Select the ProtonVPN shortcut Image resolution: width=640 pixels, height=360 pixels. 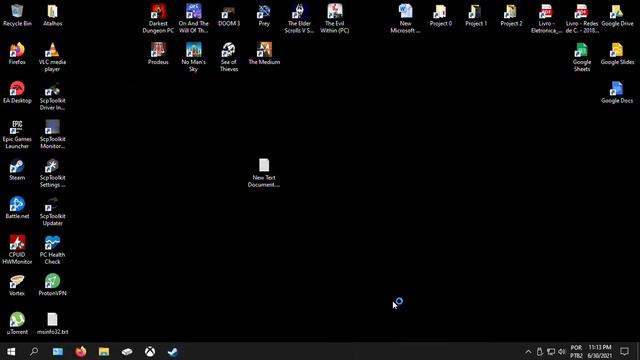point(52,285)
